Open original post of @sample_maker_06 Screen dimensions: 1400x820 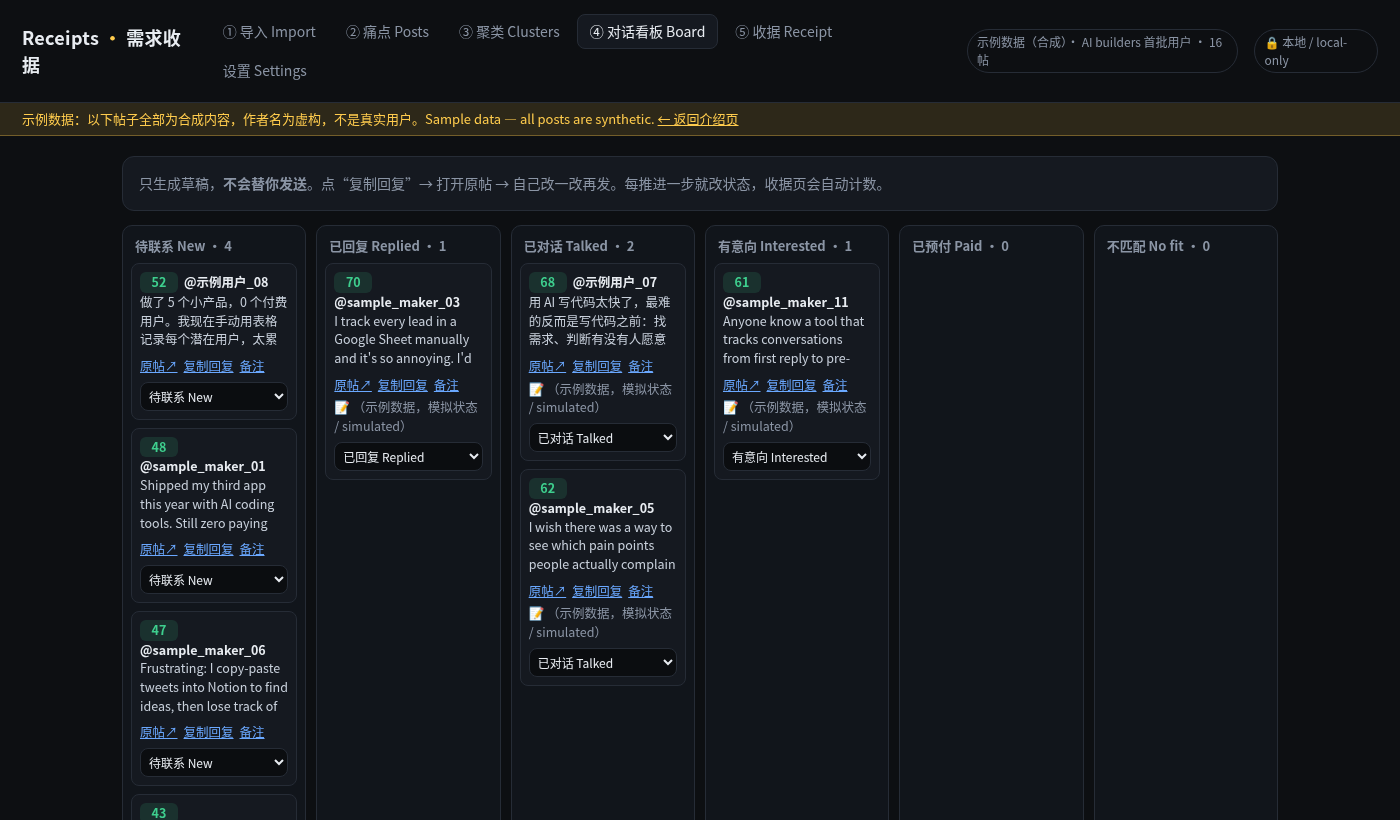tap(158, 733)
